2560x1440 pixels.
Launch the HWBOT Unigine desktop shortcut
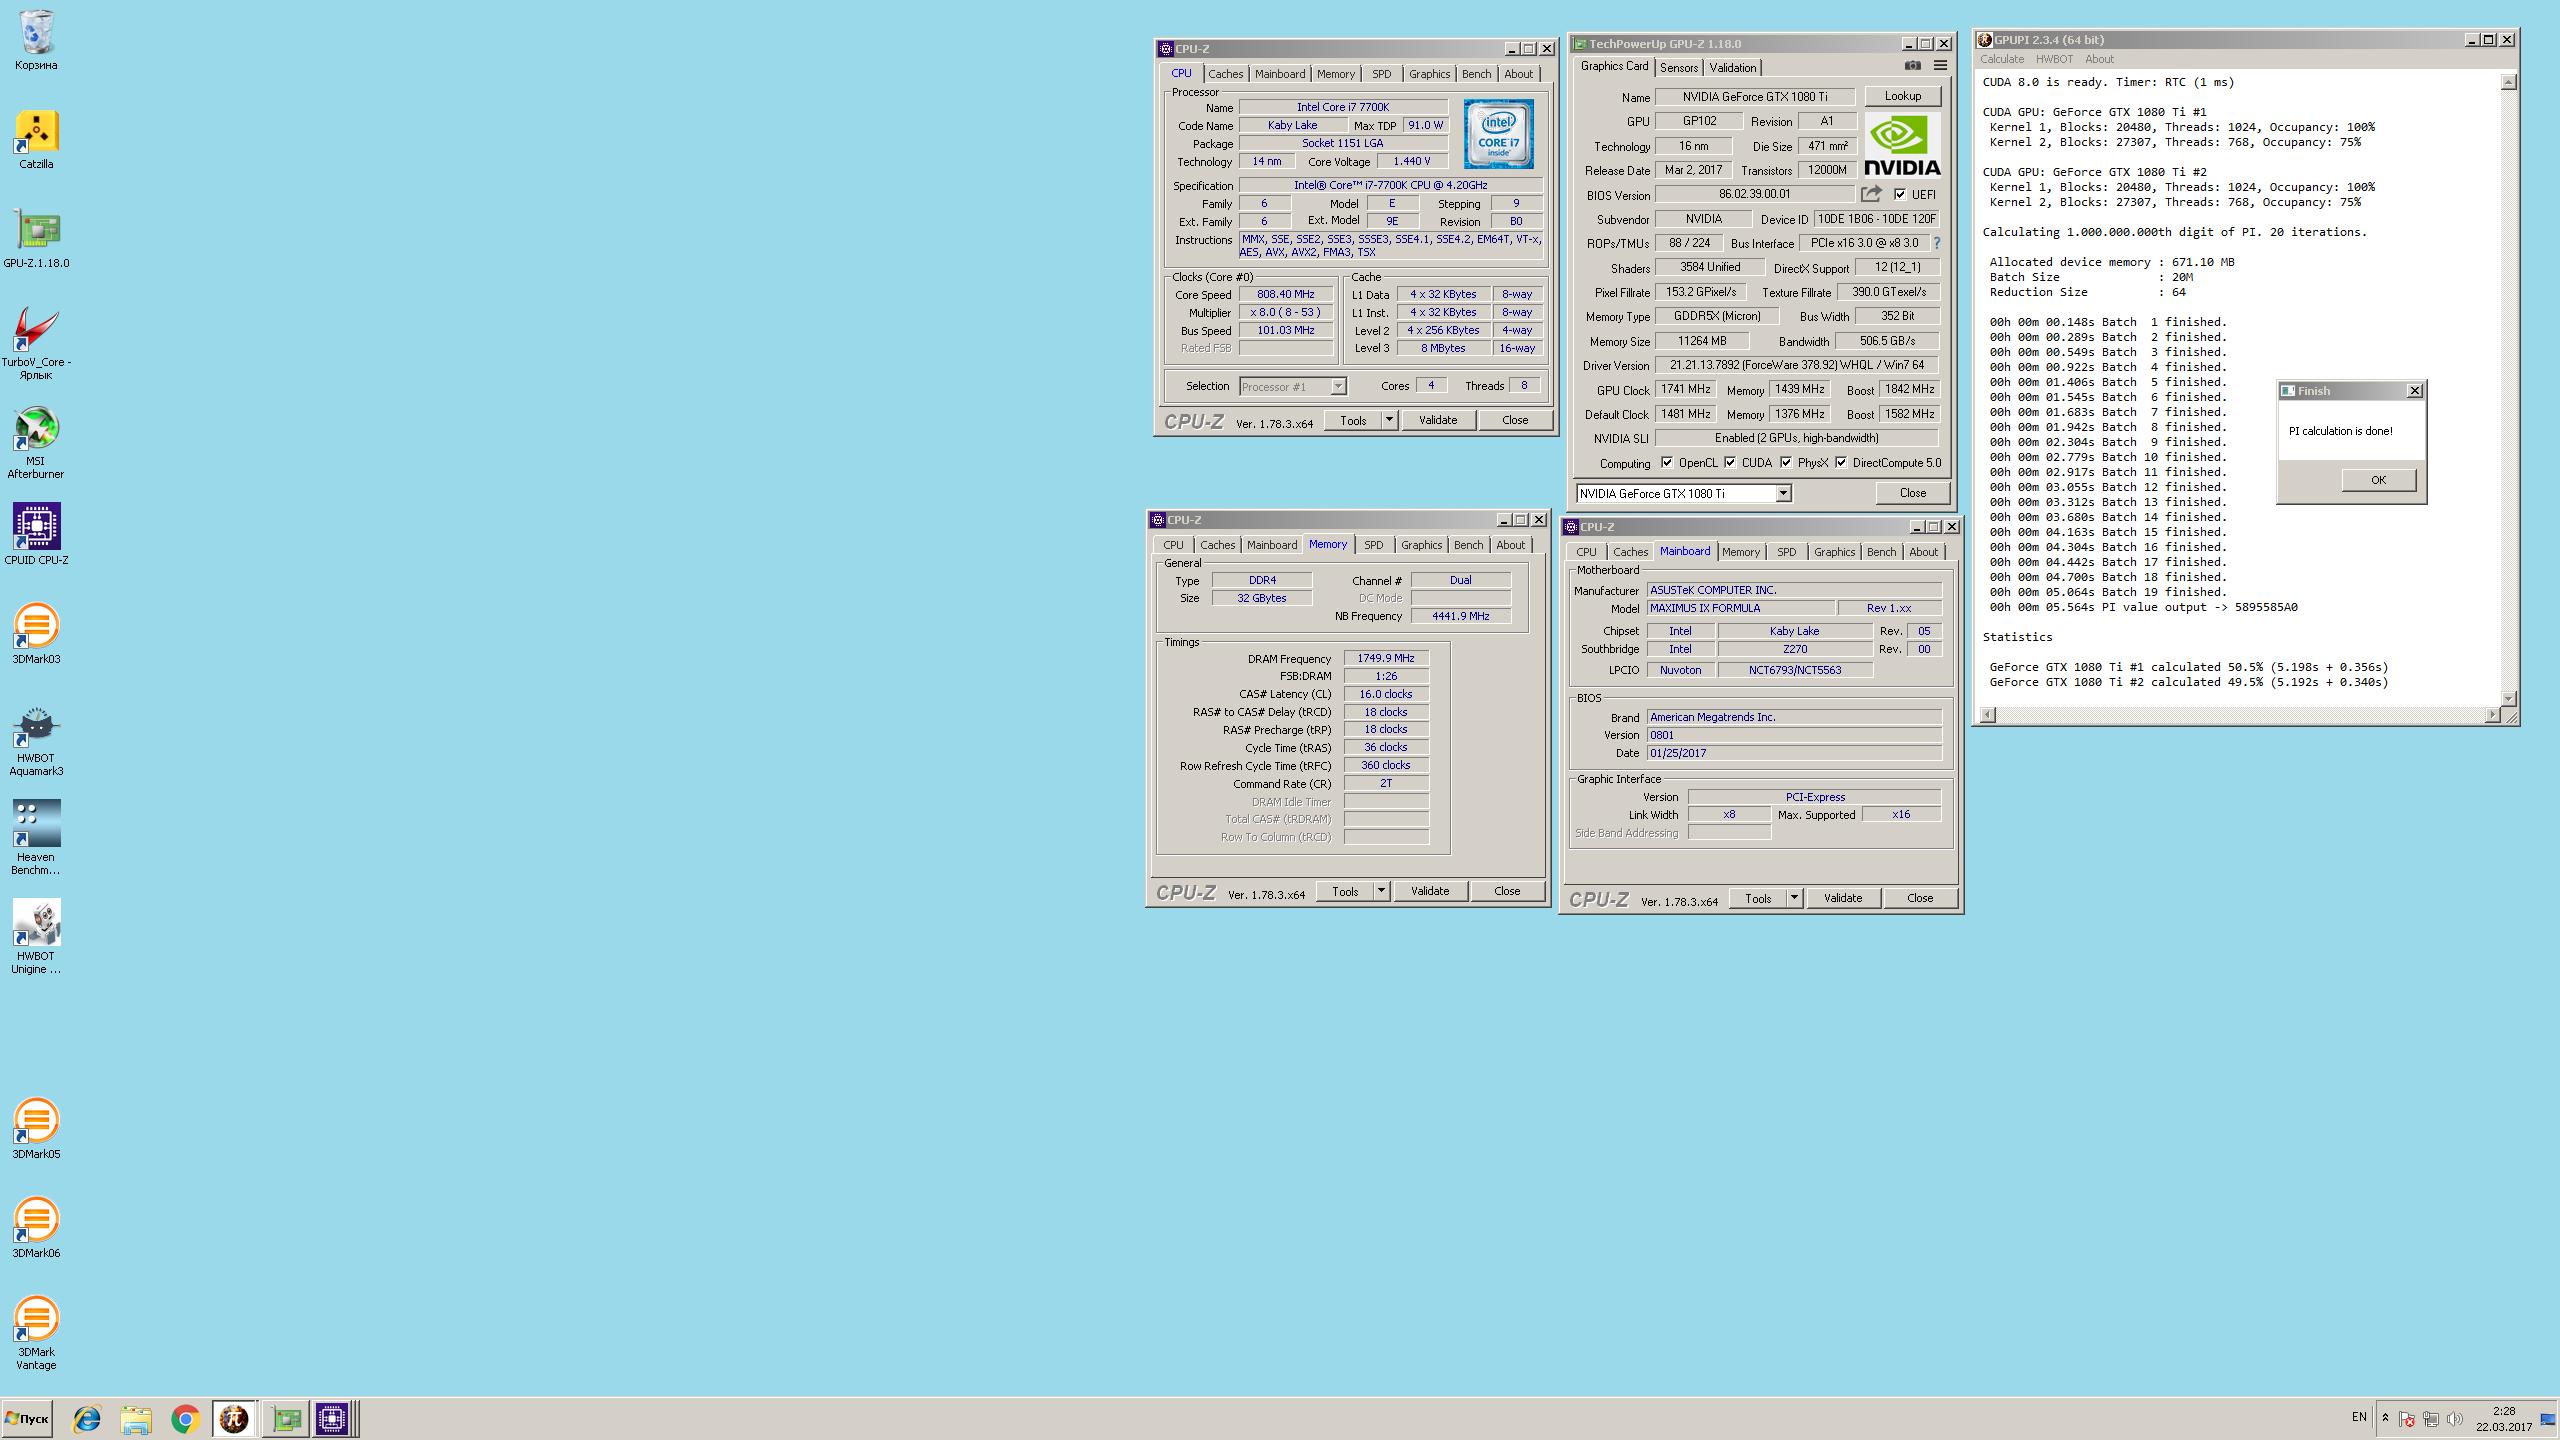36,937
